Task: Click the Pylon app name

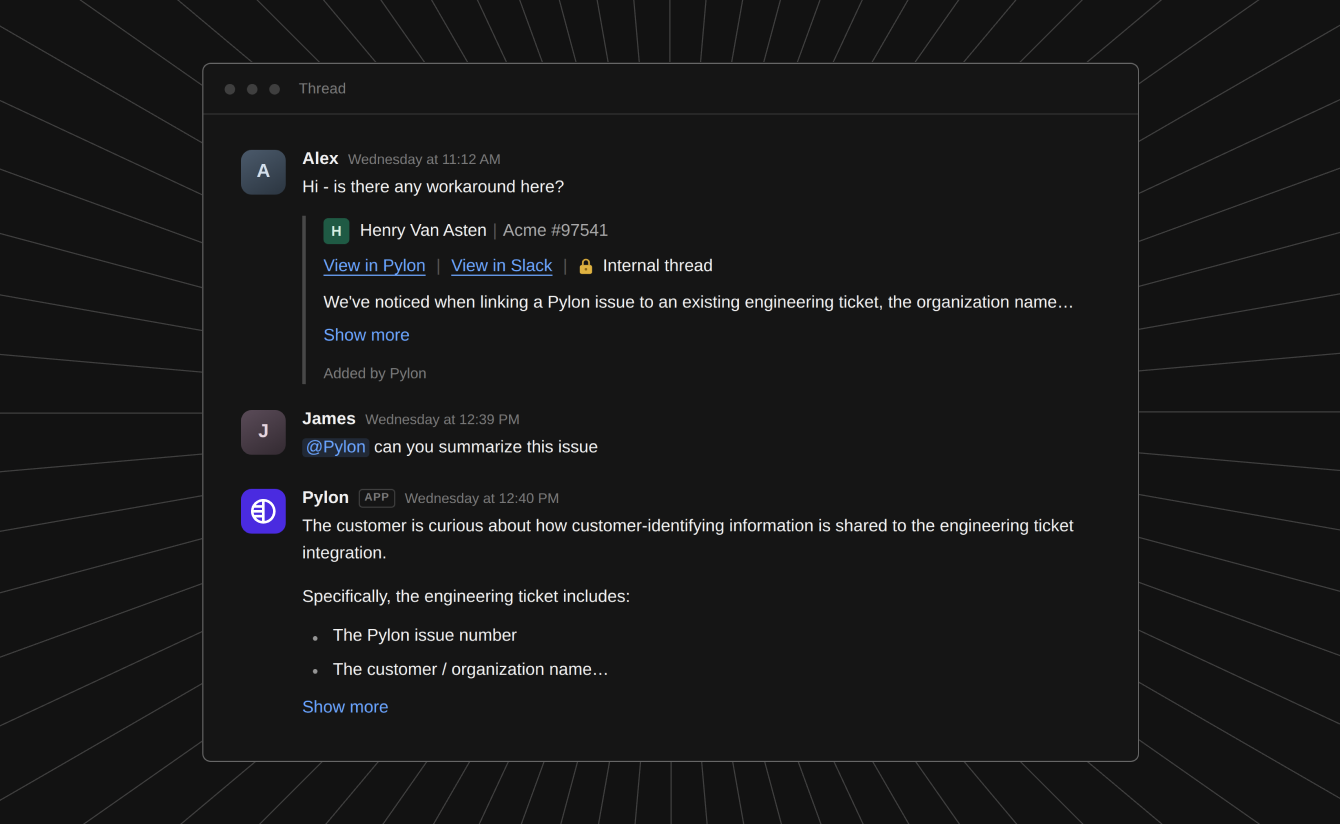Action: click(x=325, y=498)
